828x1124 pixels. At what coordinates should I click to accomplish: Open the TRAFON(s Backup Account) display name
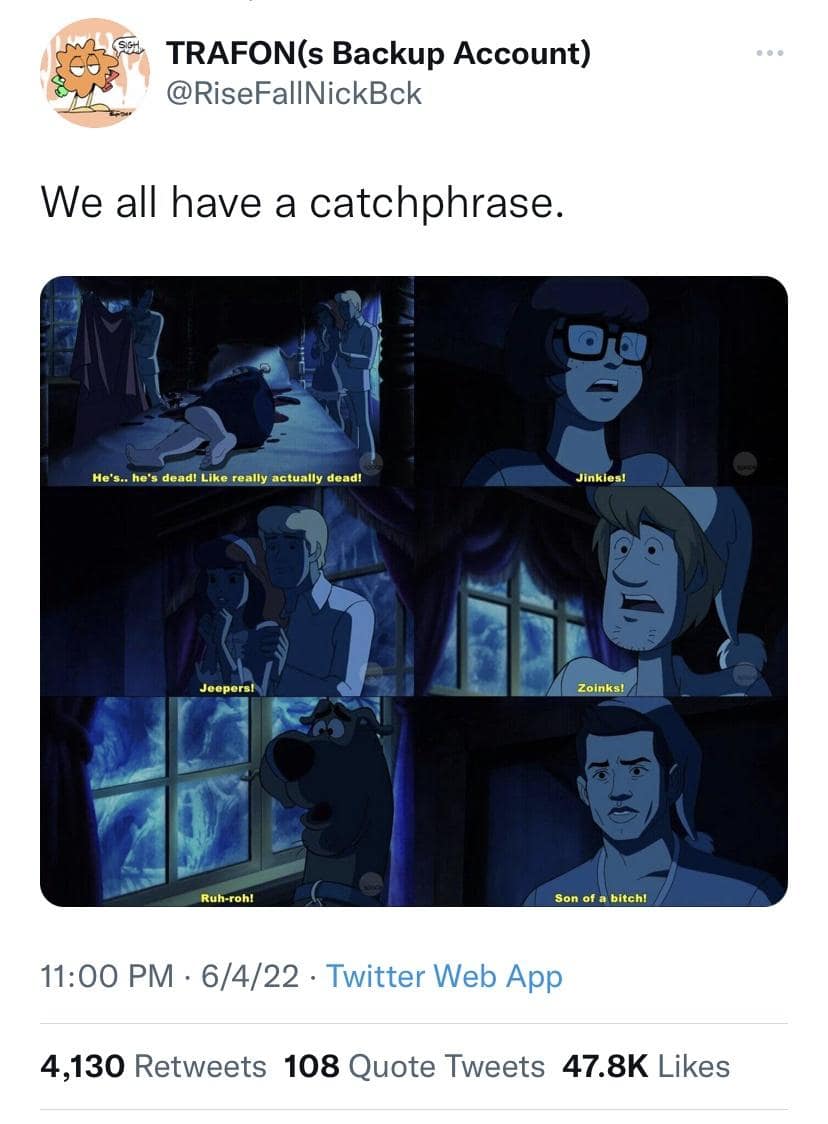[x=379, y=53]
